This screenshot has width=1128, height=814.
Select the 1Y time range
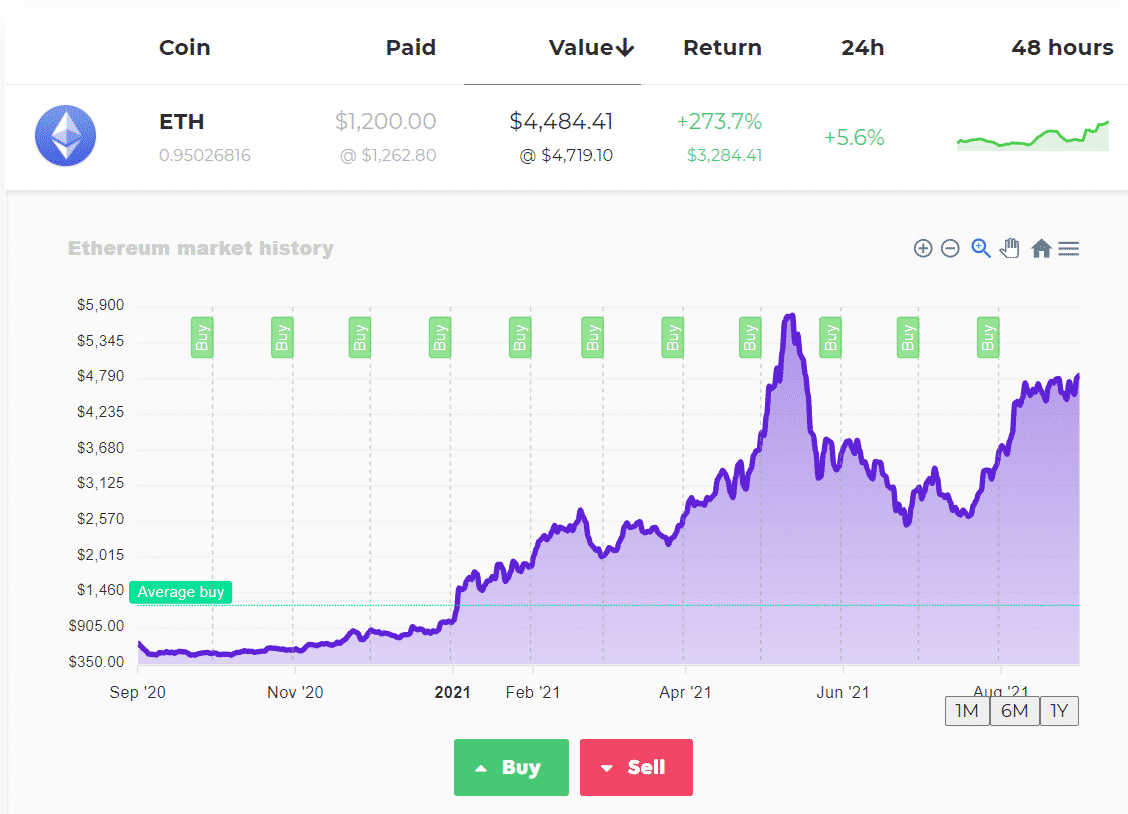click(1059, 711)
